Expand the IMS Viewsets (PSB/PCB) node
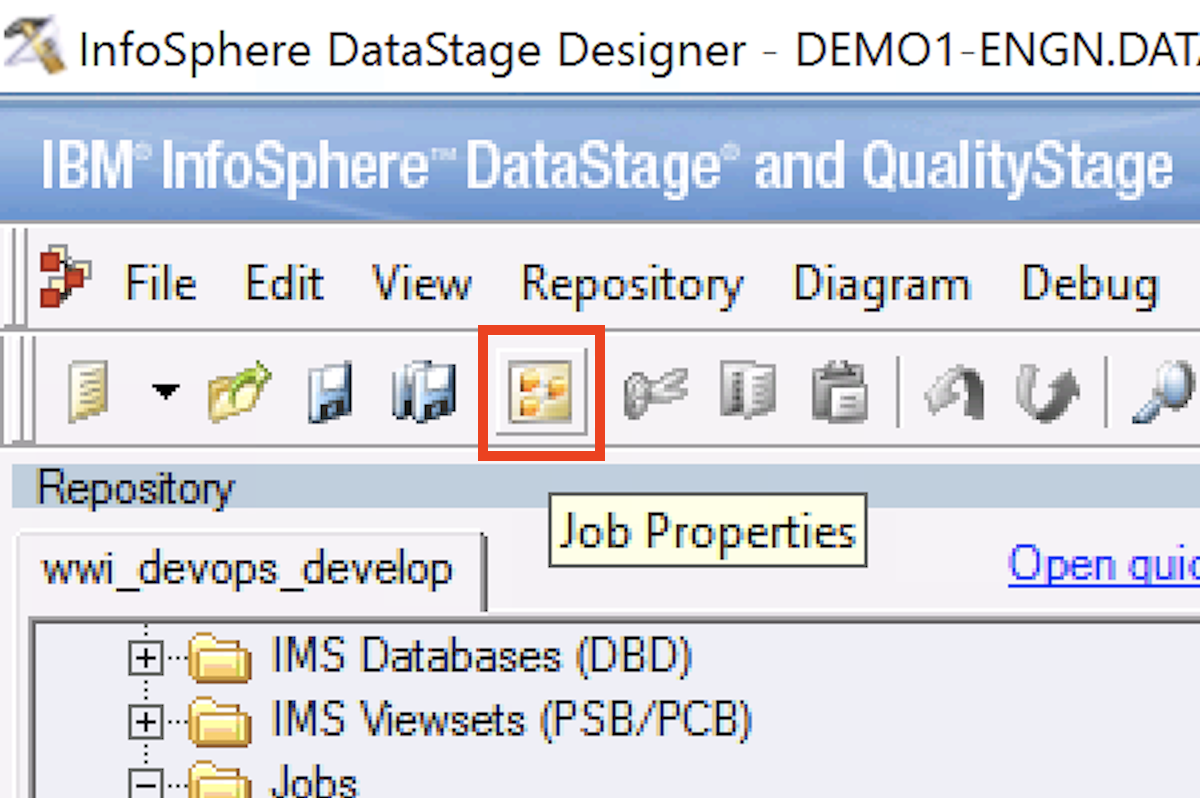 click(x=147, y=720)
